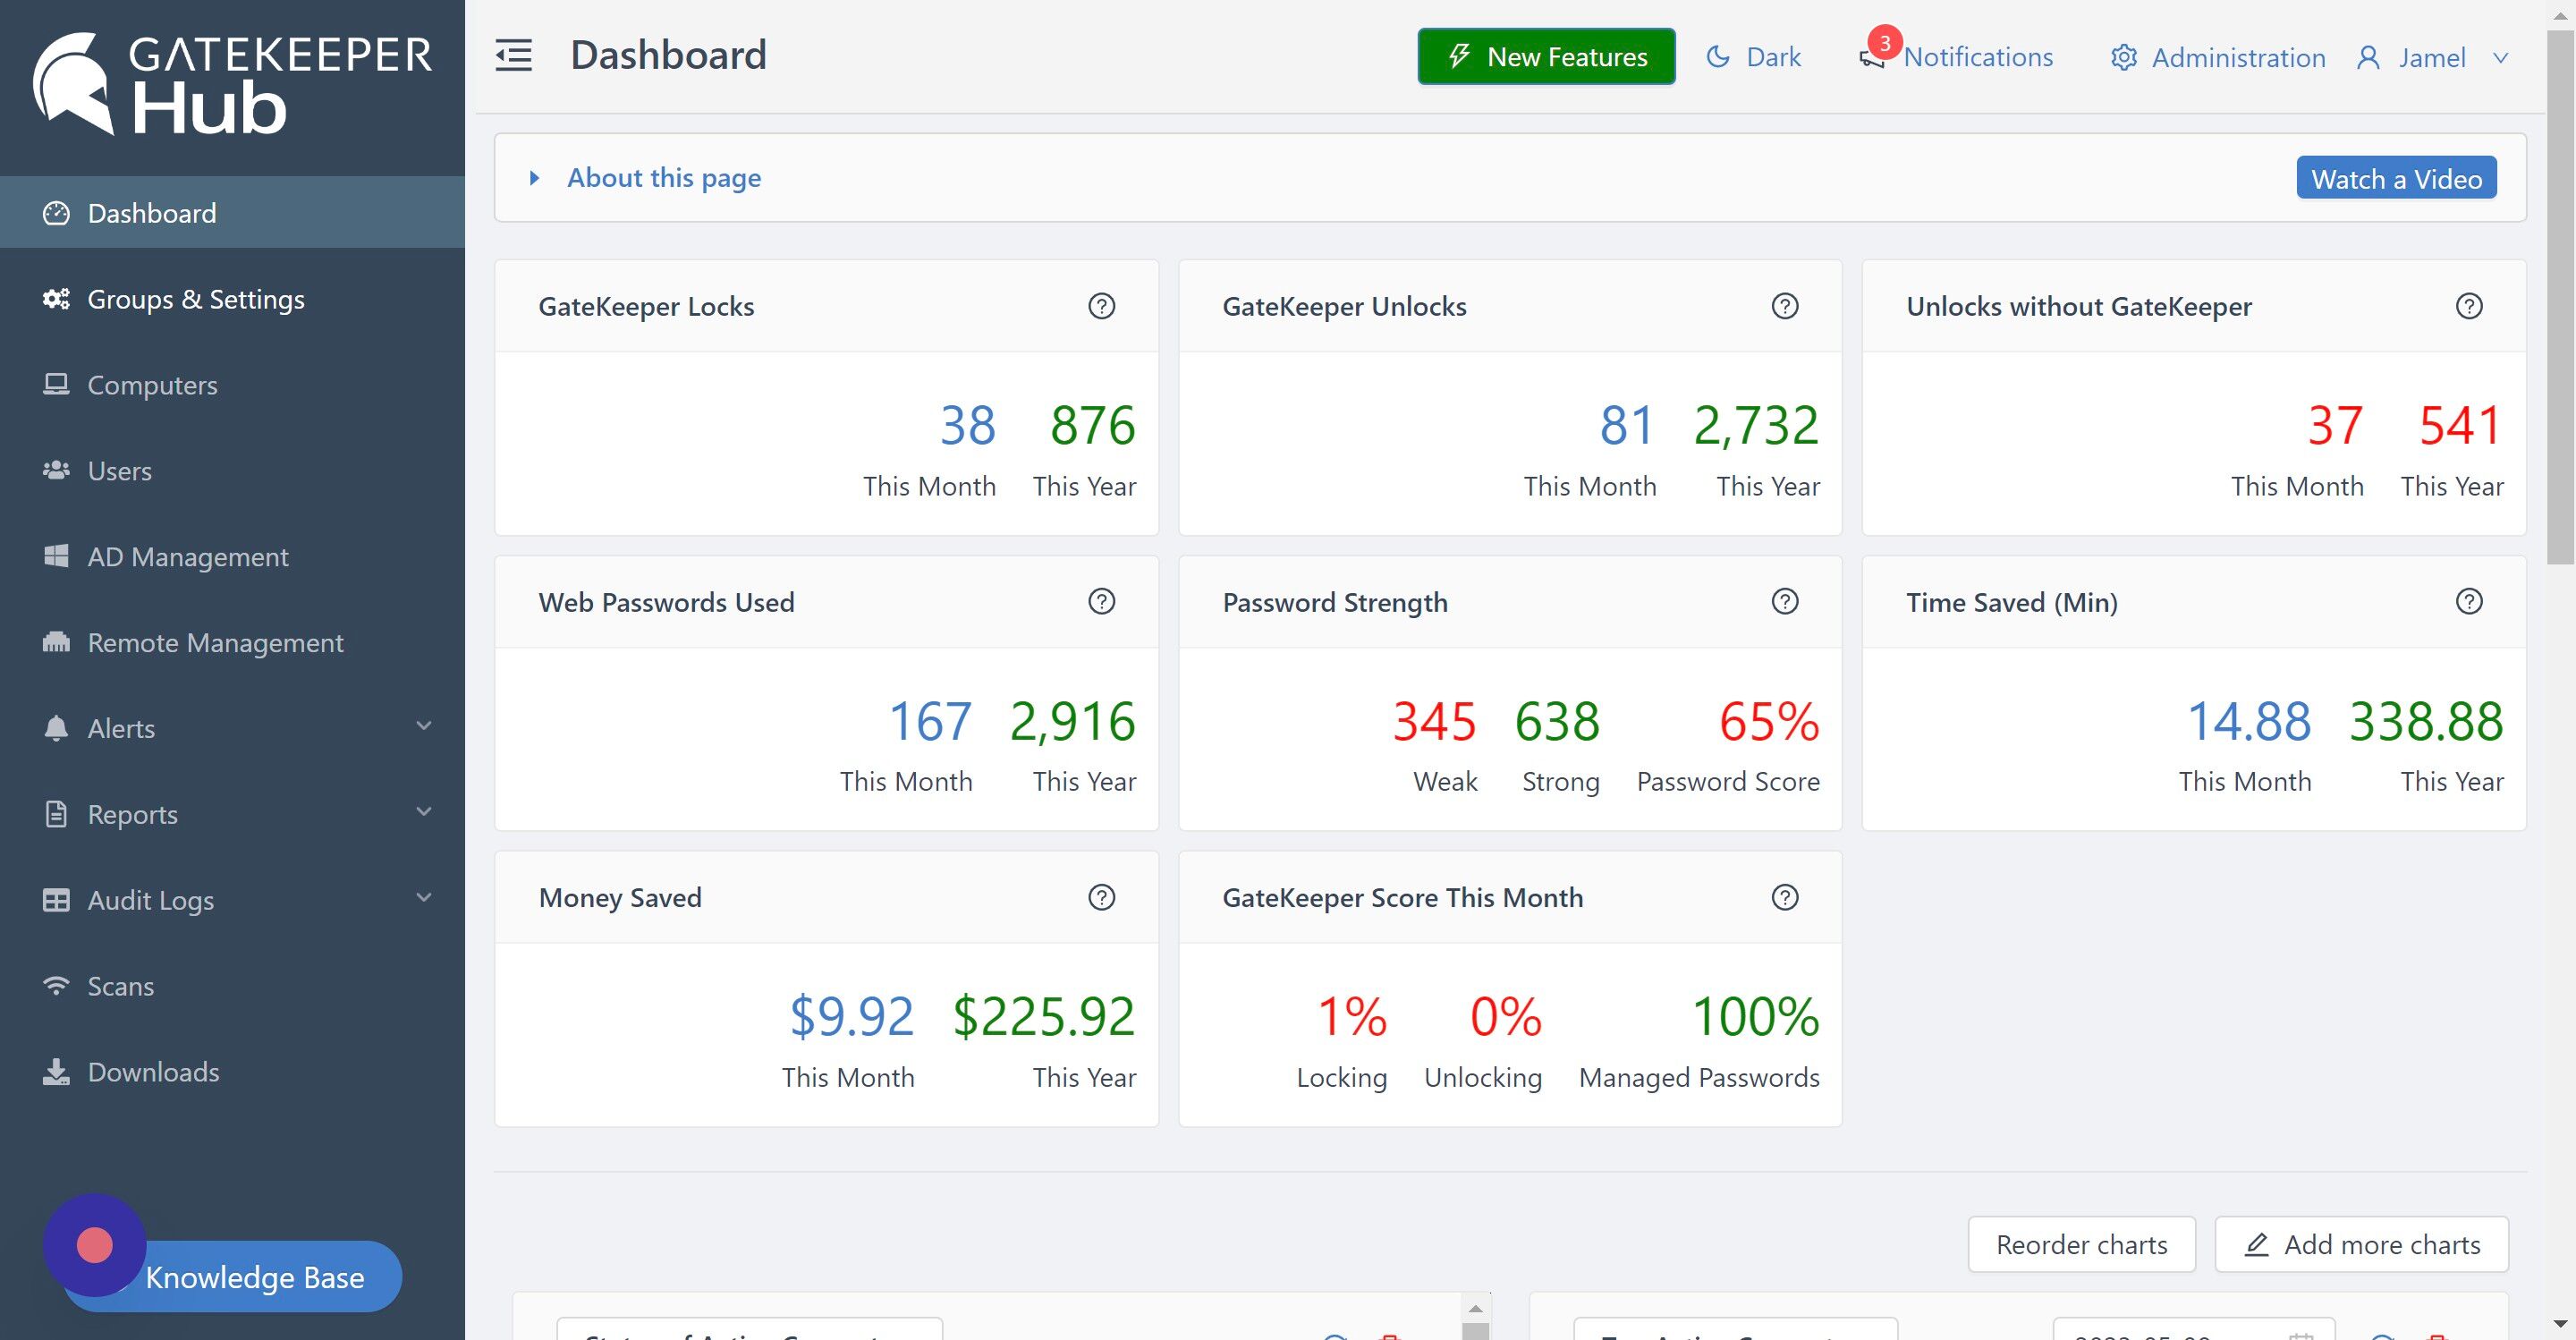
Task: Click scrollbar down arrow at page bottom
Action: click(2562, 1325)
